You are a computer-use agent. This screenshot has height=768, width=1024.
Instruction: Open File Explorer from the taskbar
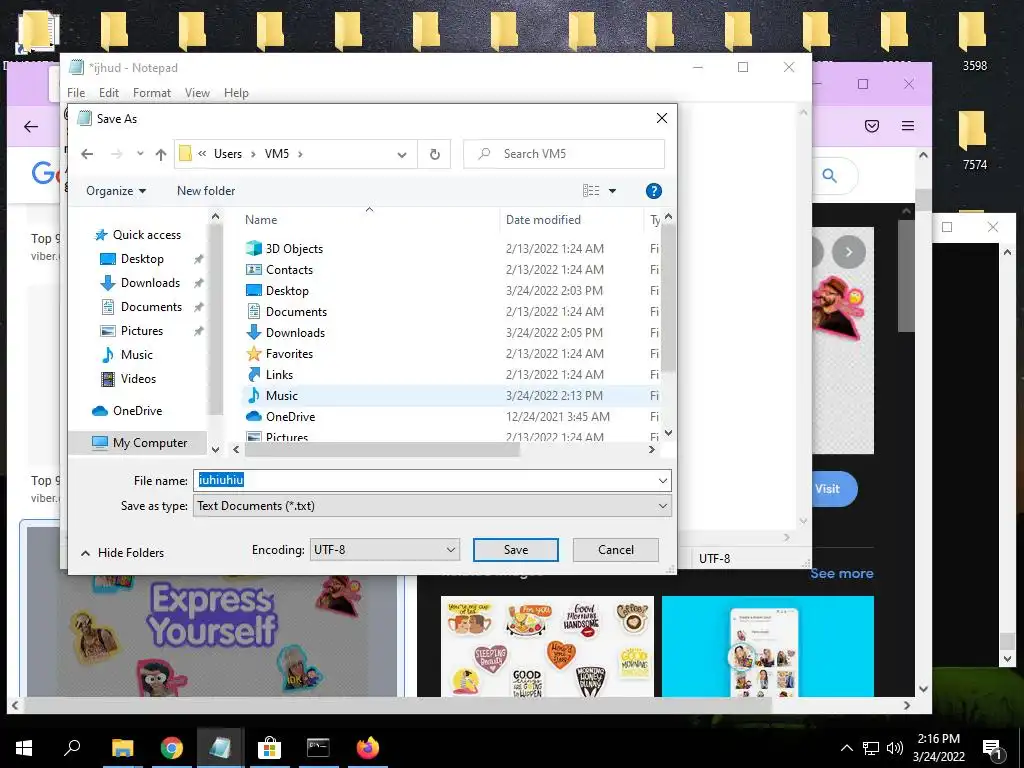point(122,747)
